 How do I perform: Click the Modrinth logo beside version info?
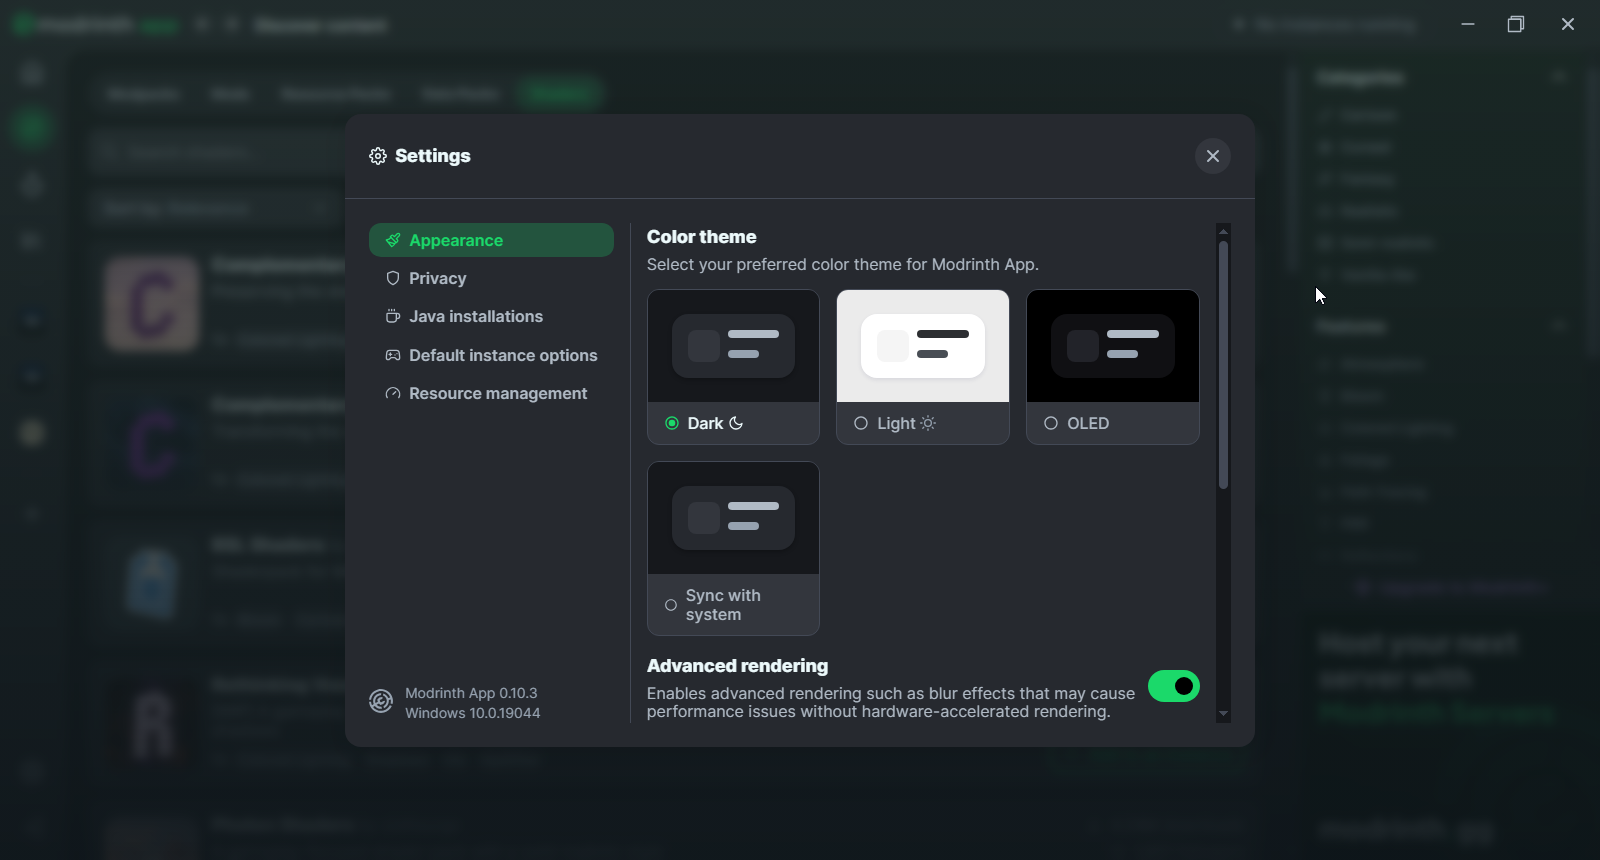pyautogui.click(x=381, y=702)
